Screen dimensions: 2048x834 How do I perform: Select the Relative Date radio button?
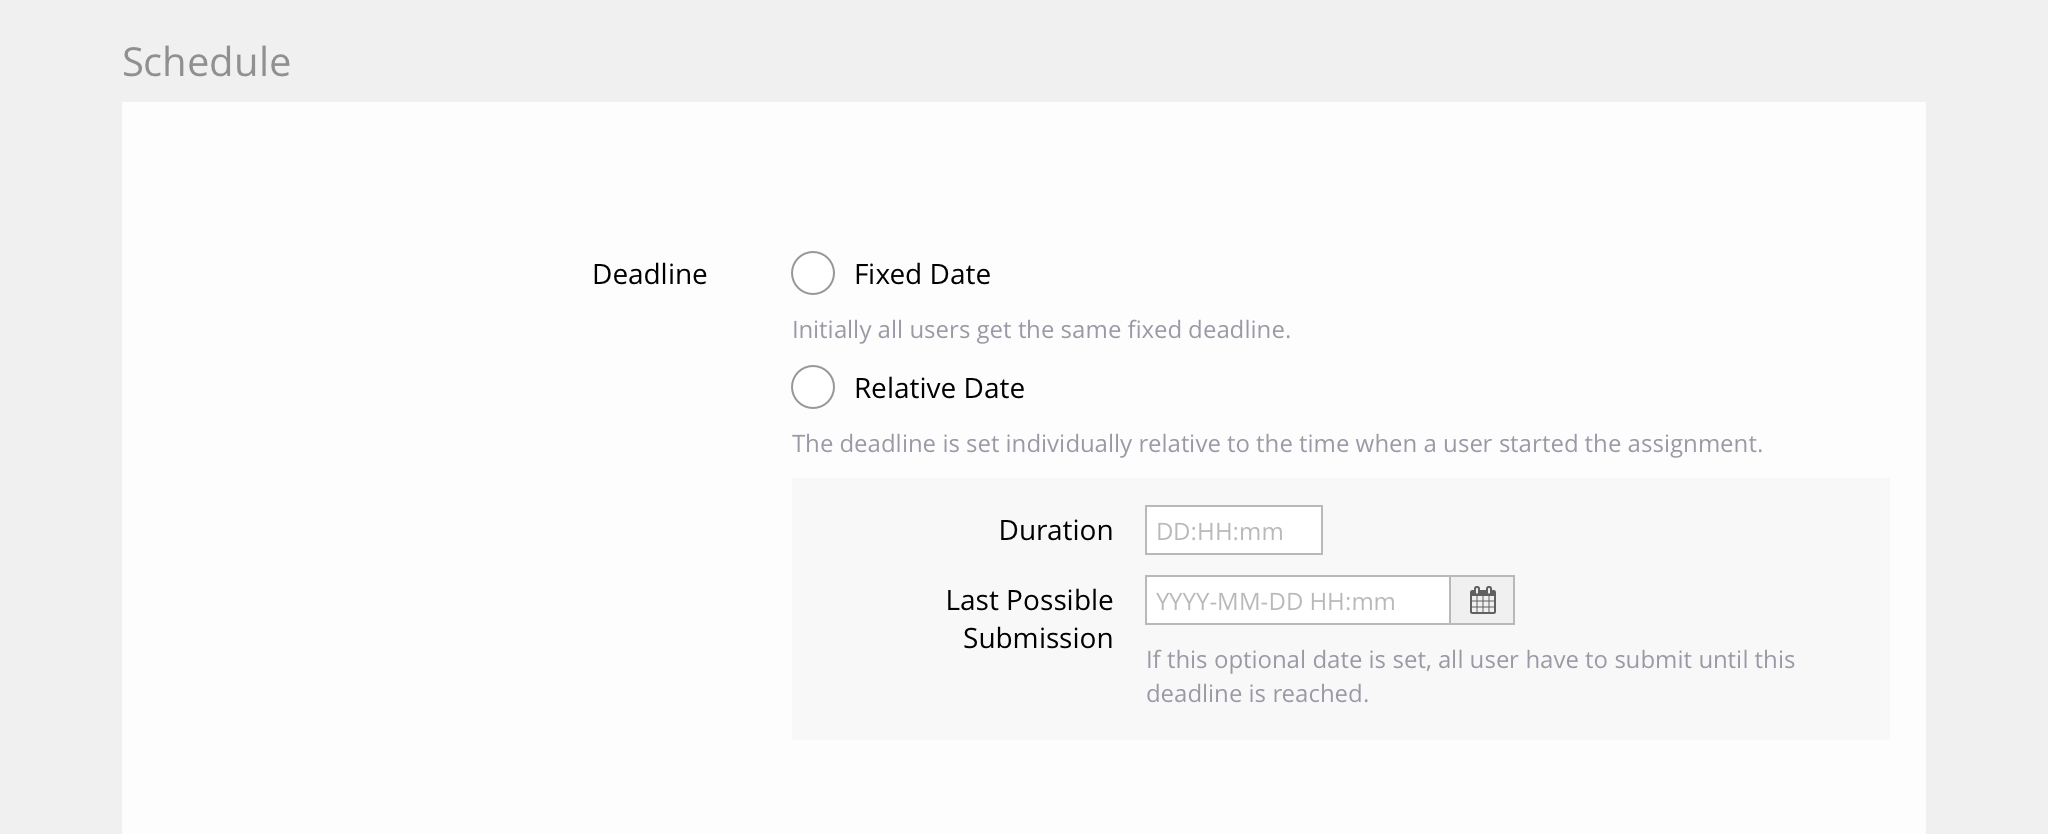[x=813, y=388]
